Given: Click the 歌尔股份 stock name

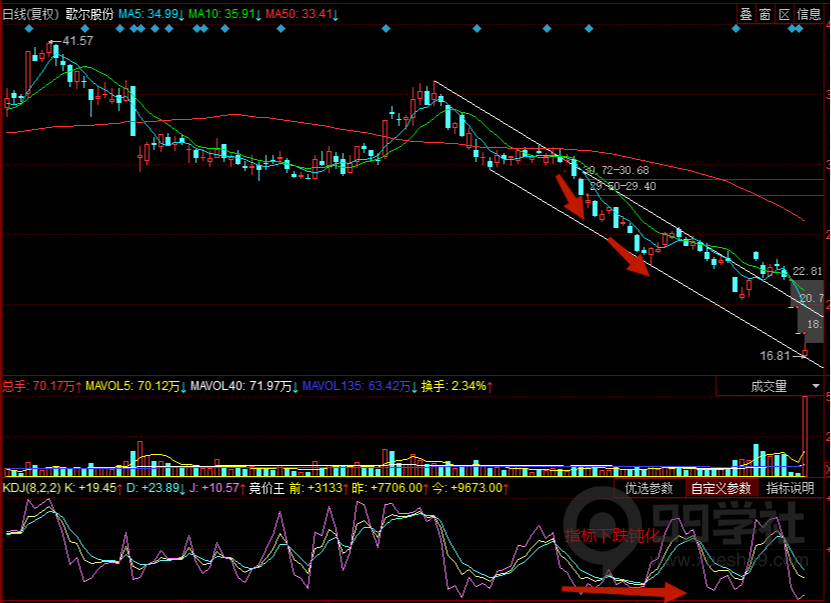Looking at the screenshot, I should pos(90,15).
